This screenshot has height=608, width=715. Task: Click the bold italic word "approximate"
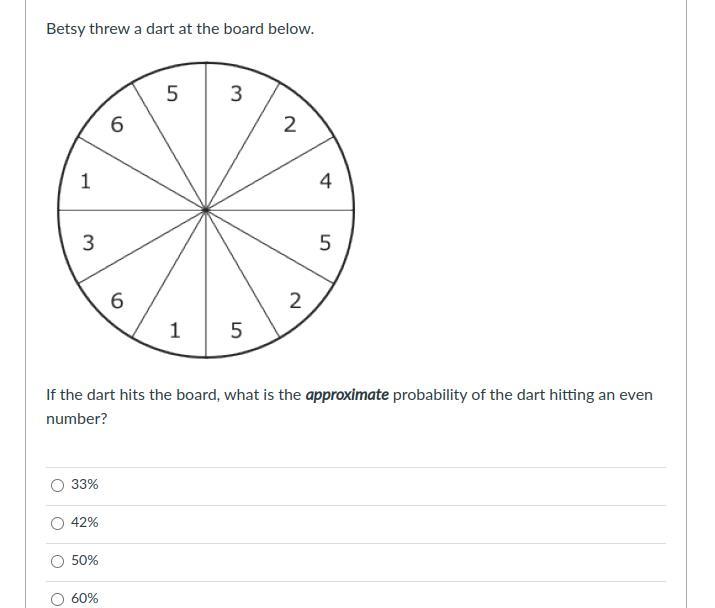[x=347, y=395]
